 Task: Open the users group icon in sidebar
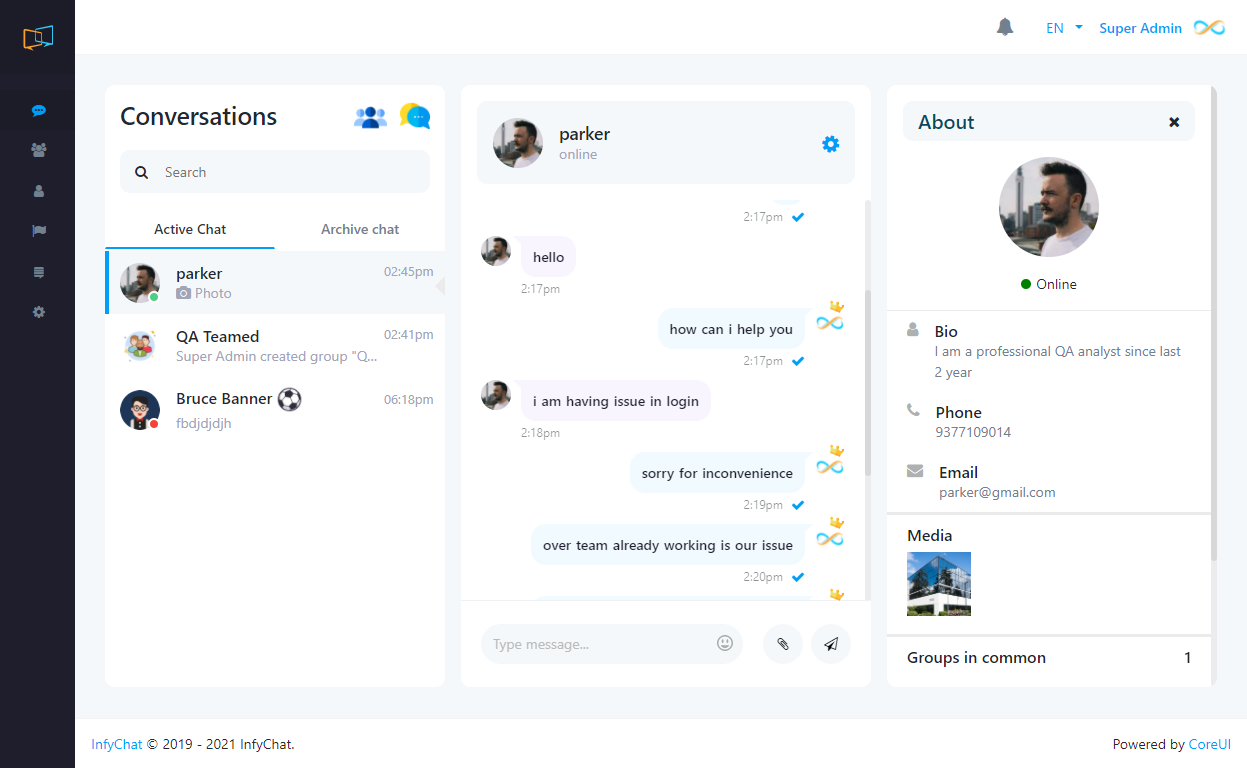coord(39,150)
